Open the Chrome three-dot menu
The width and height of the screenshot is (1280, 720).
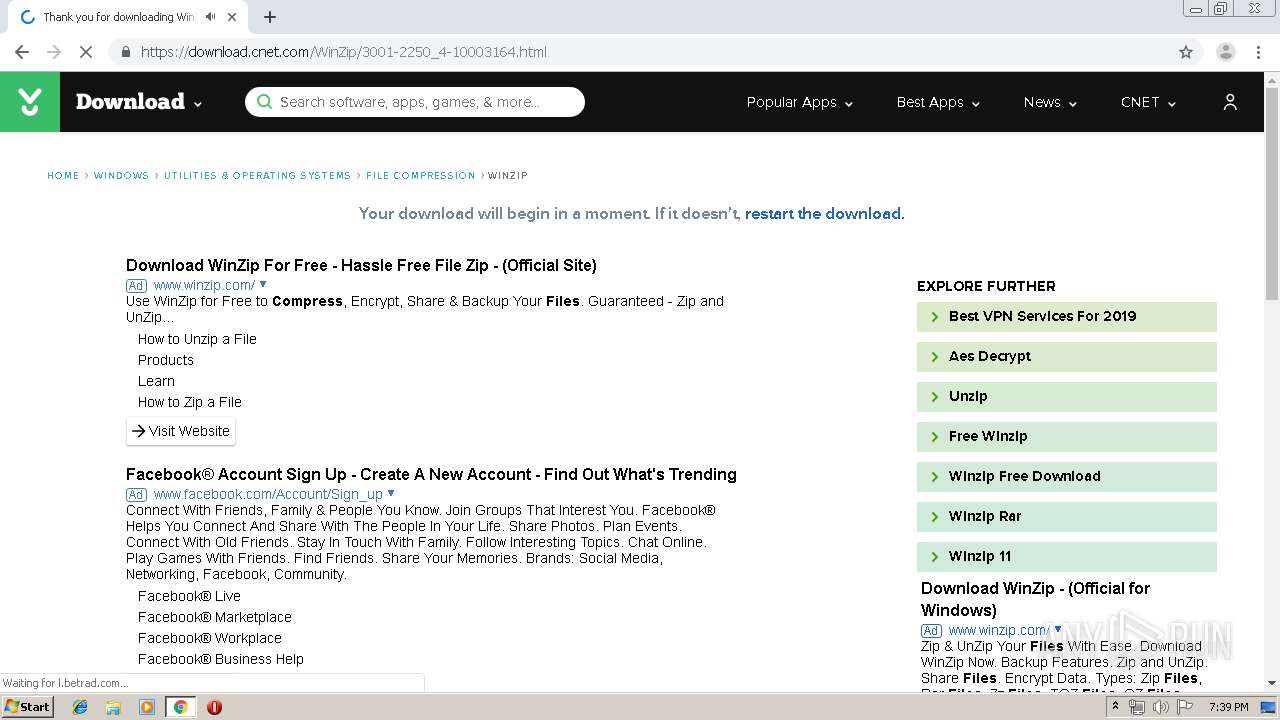(x=1257, y=52)
